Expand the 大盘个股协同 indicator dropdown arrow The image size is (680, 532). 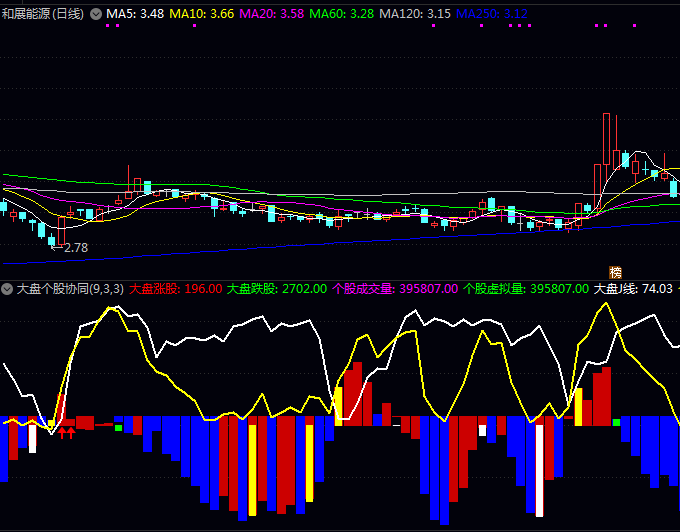(7, 289)
